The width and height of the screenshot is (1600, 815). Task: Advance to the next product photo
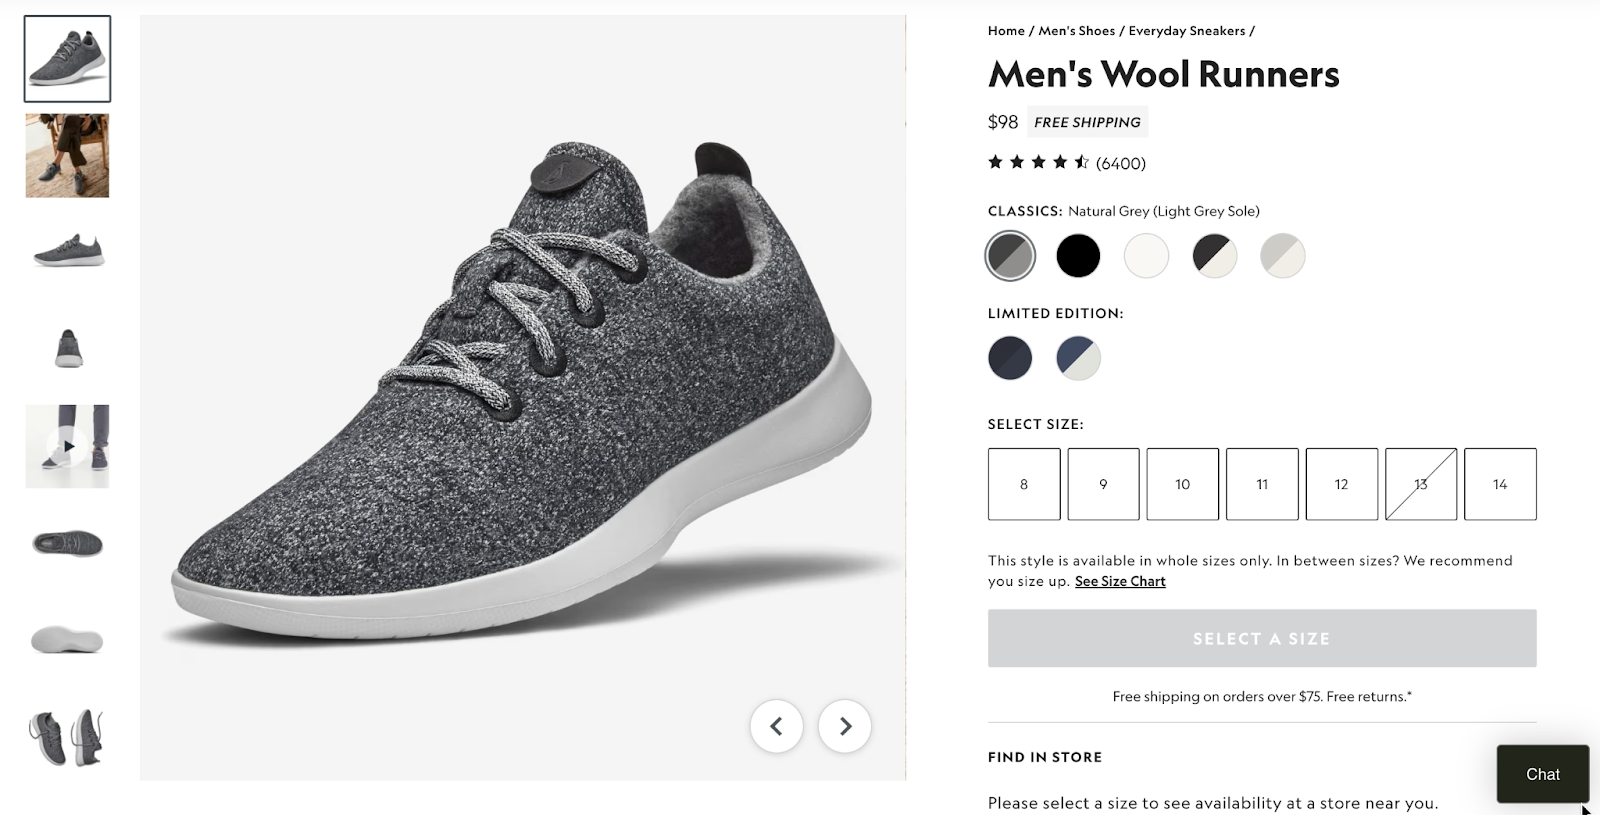843,727
